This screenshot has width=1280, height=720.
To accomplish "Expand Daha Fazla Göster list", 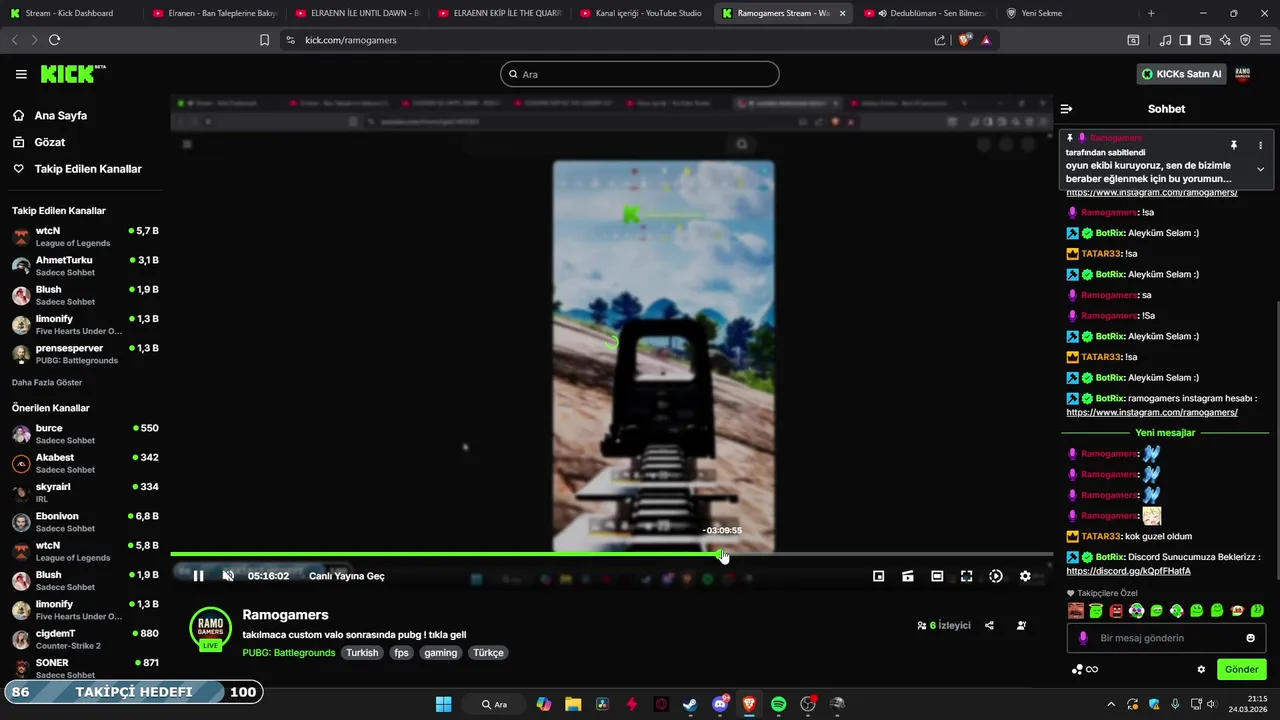I will pos(47,382).
